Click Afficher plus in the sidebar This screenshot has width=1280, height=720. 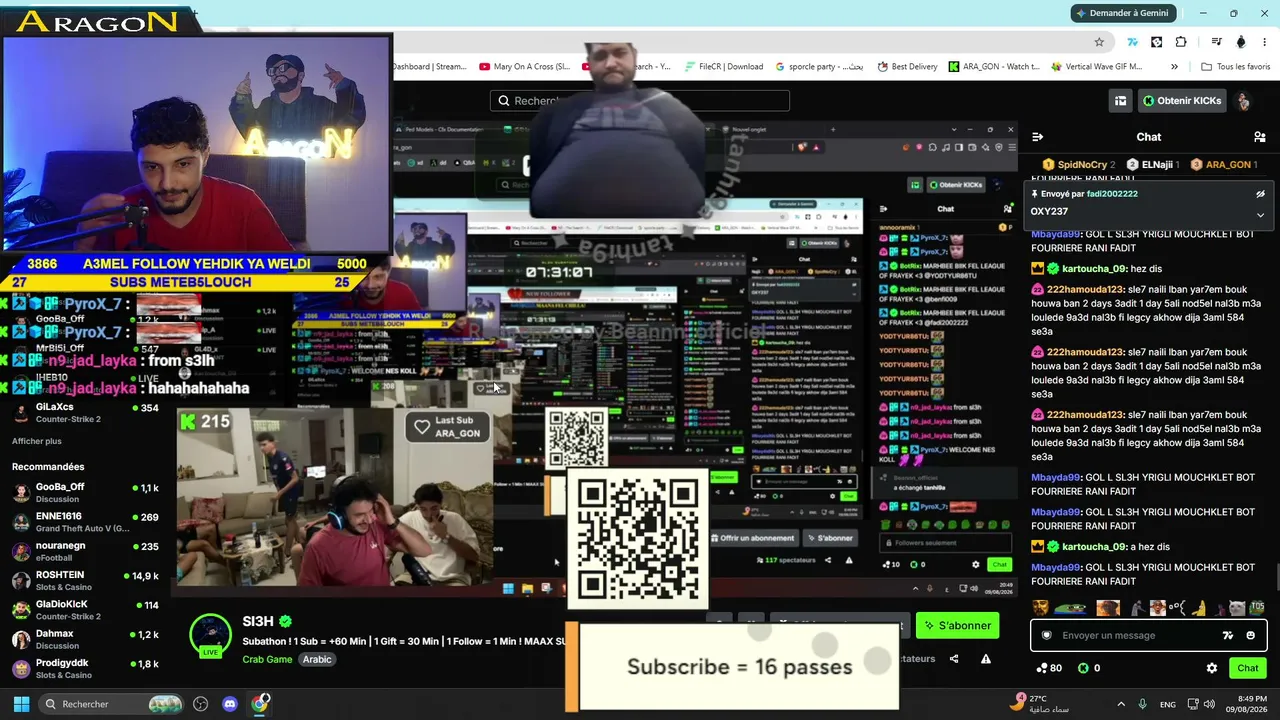click(x=37, y=441)
